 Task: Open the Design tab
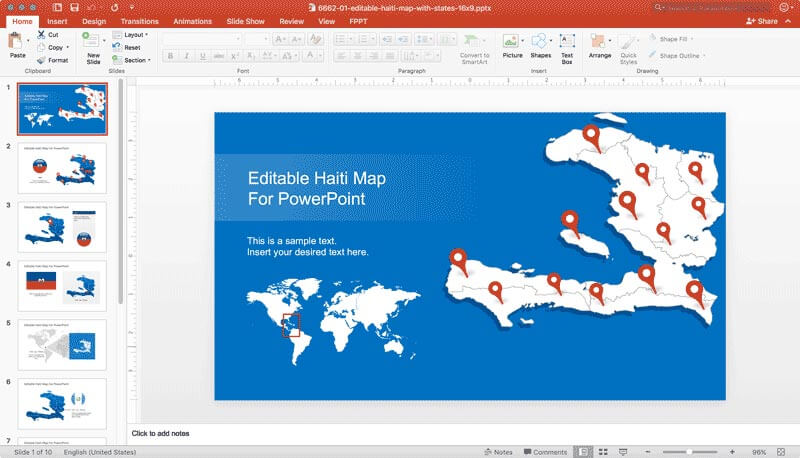(x=94, y=21)
